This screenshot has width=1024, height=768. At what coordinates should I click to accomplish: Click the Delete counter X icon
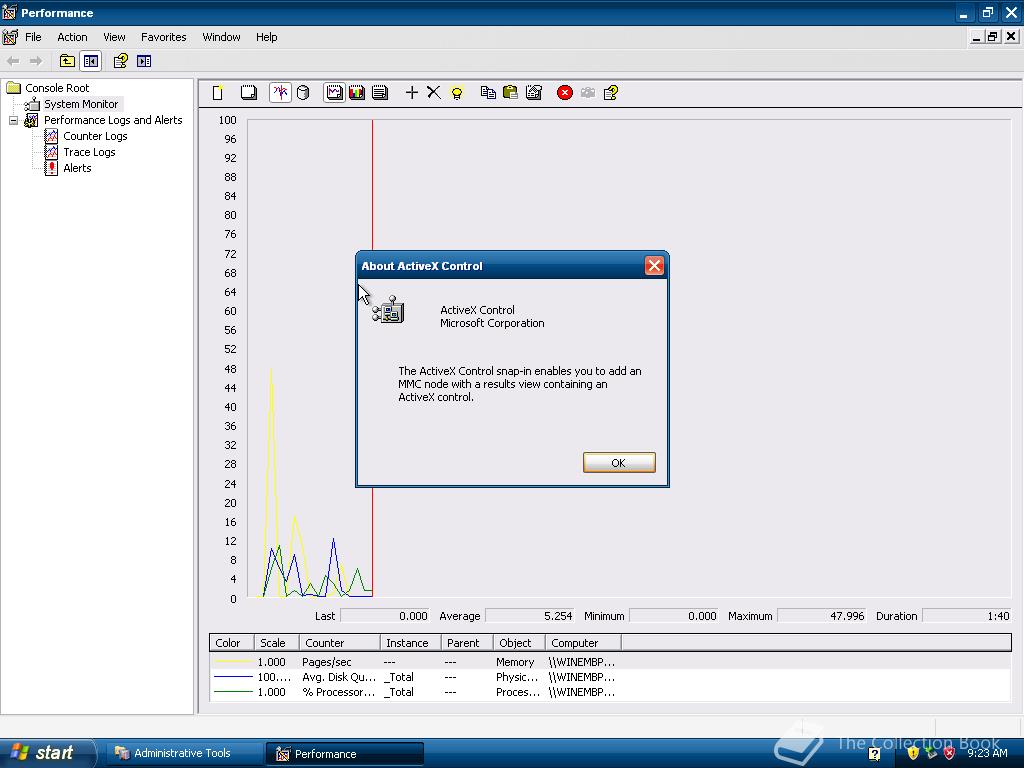point(434,93)
